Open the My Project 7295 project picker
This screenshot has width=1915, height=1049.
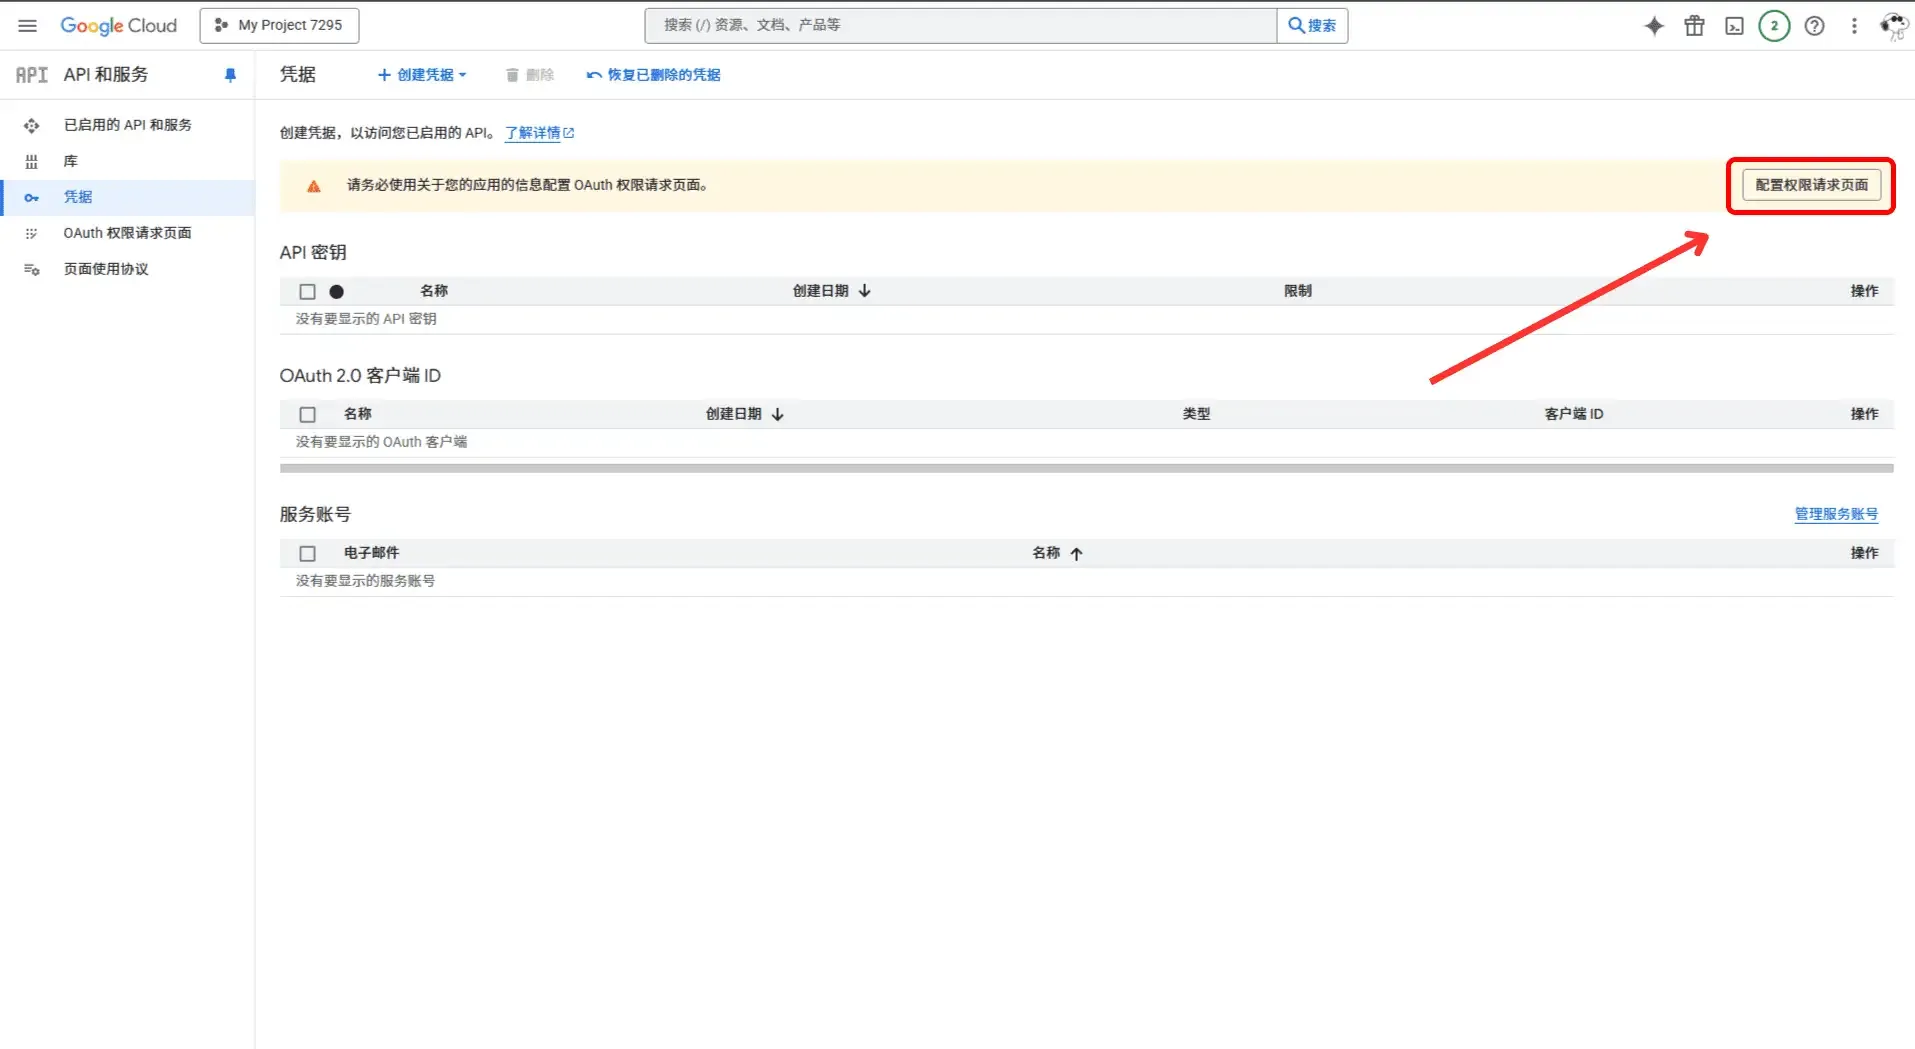tap(279, 26)
